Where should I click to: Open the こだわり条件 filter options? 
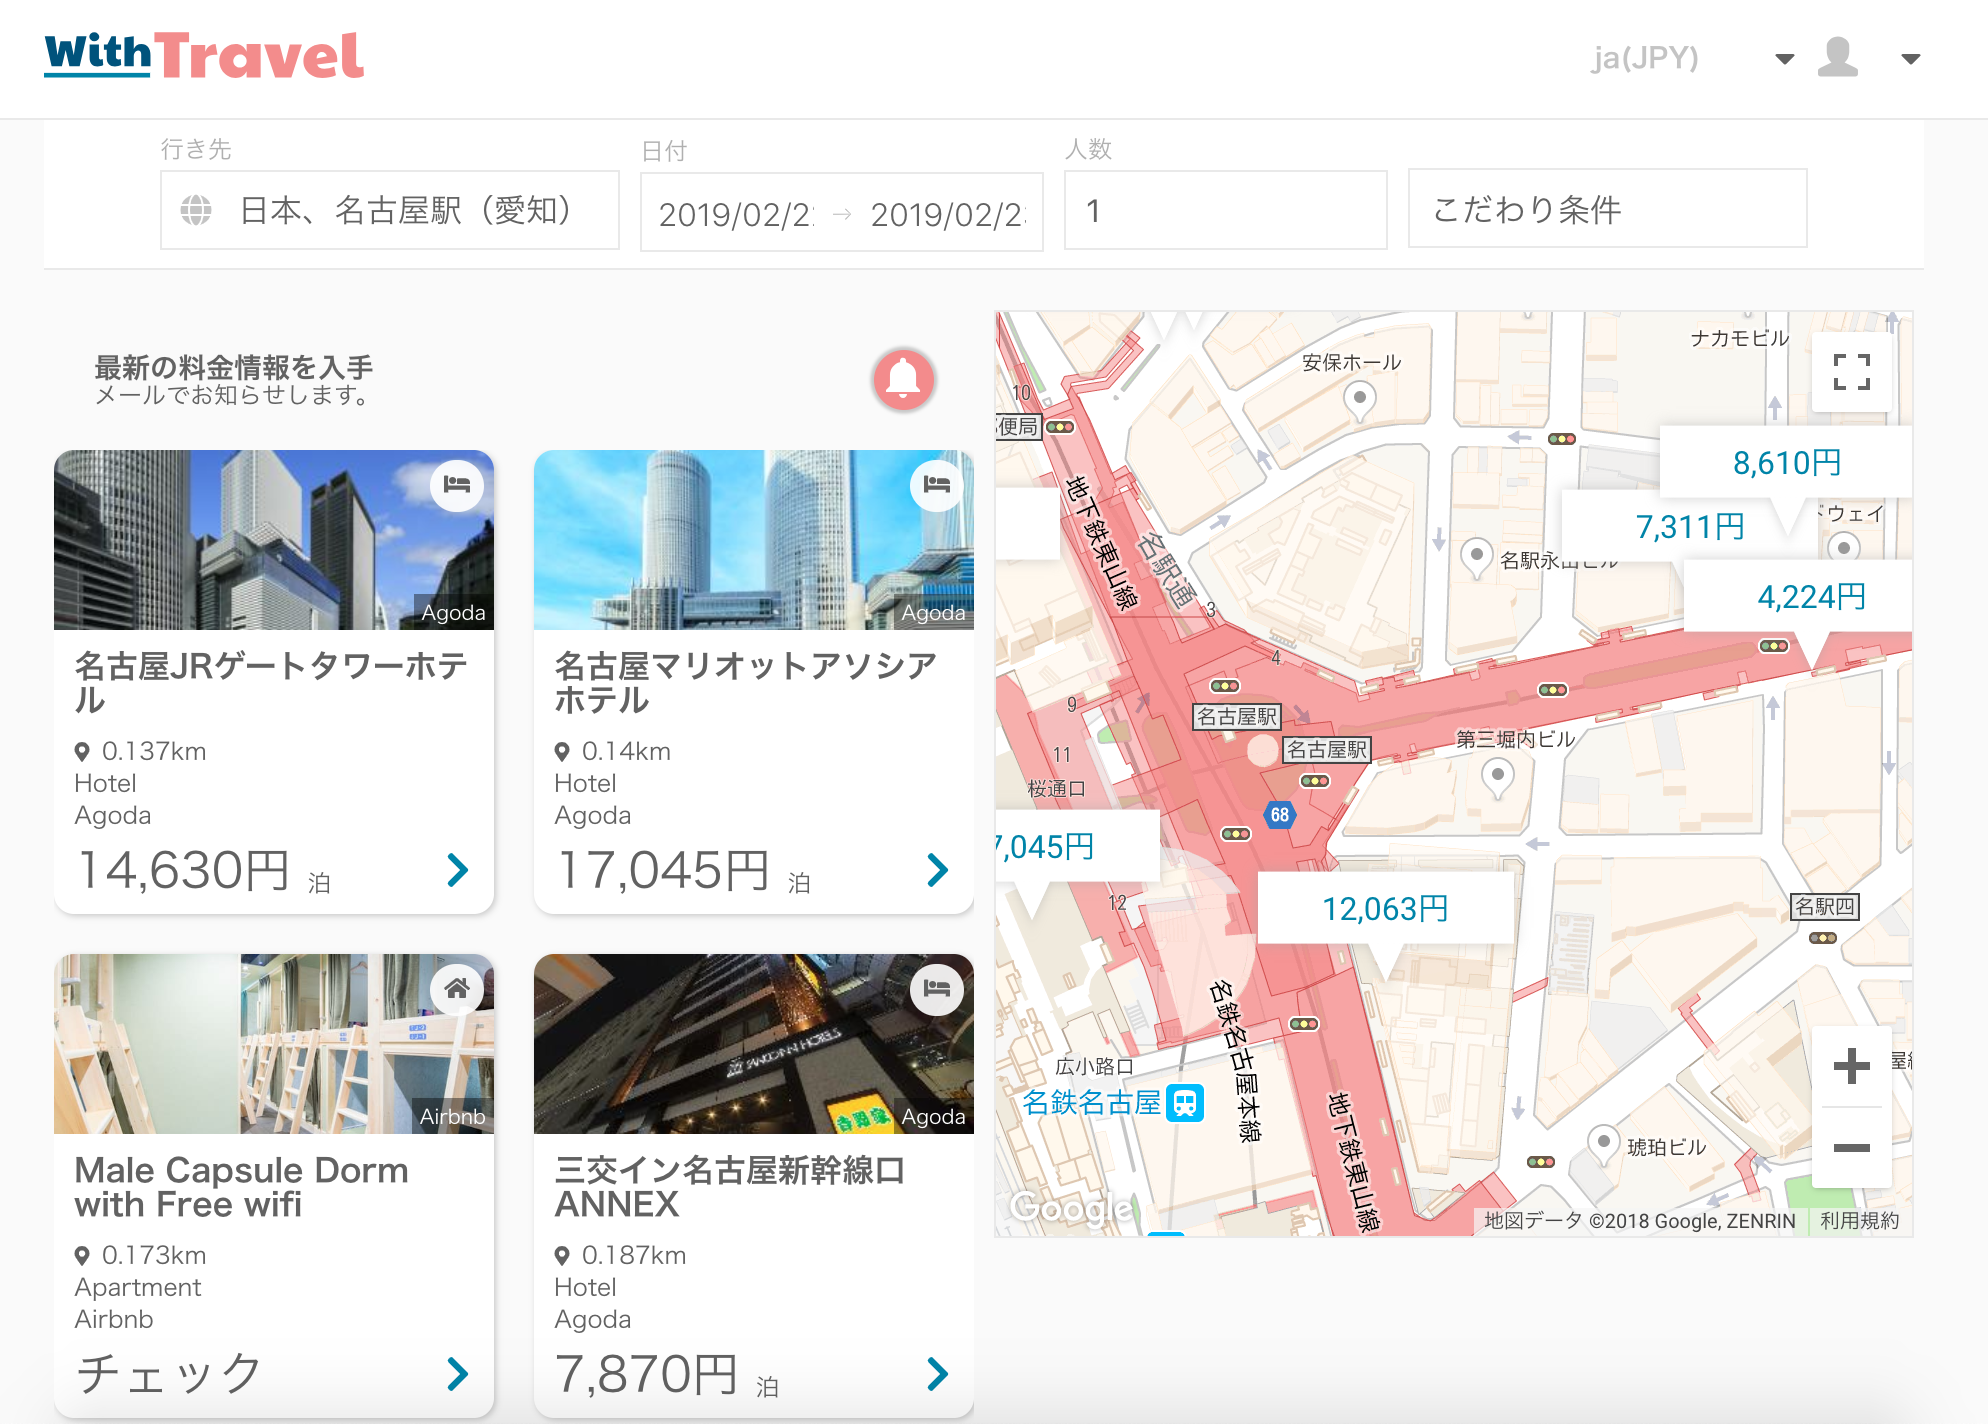tap(1607, 209)
